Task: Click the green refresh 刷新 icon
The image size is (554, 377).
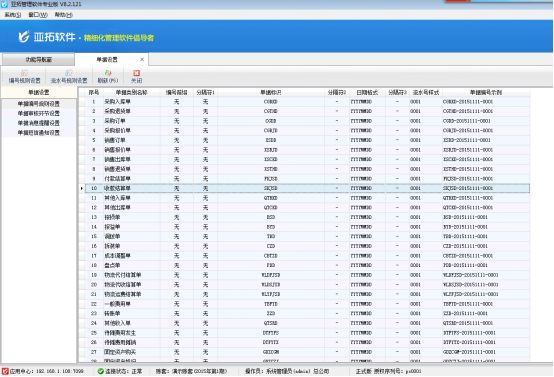Action: [x=108, y=73]
